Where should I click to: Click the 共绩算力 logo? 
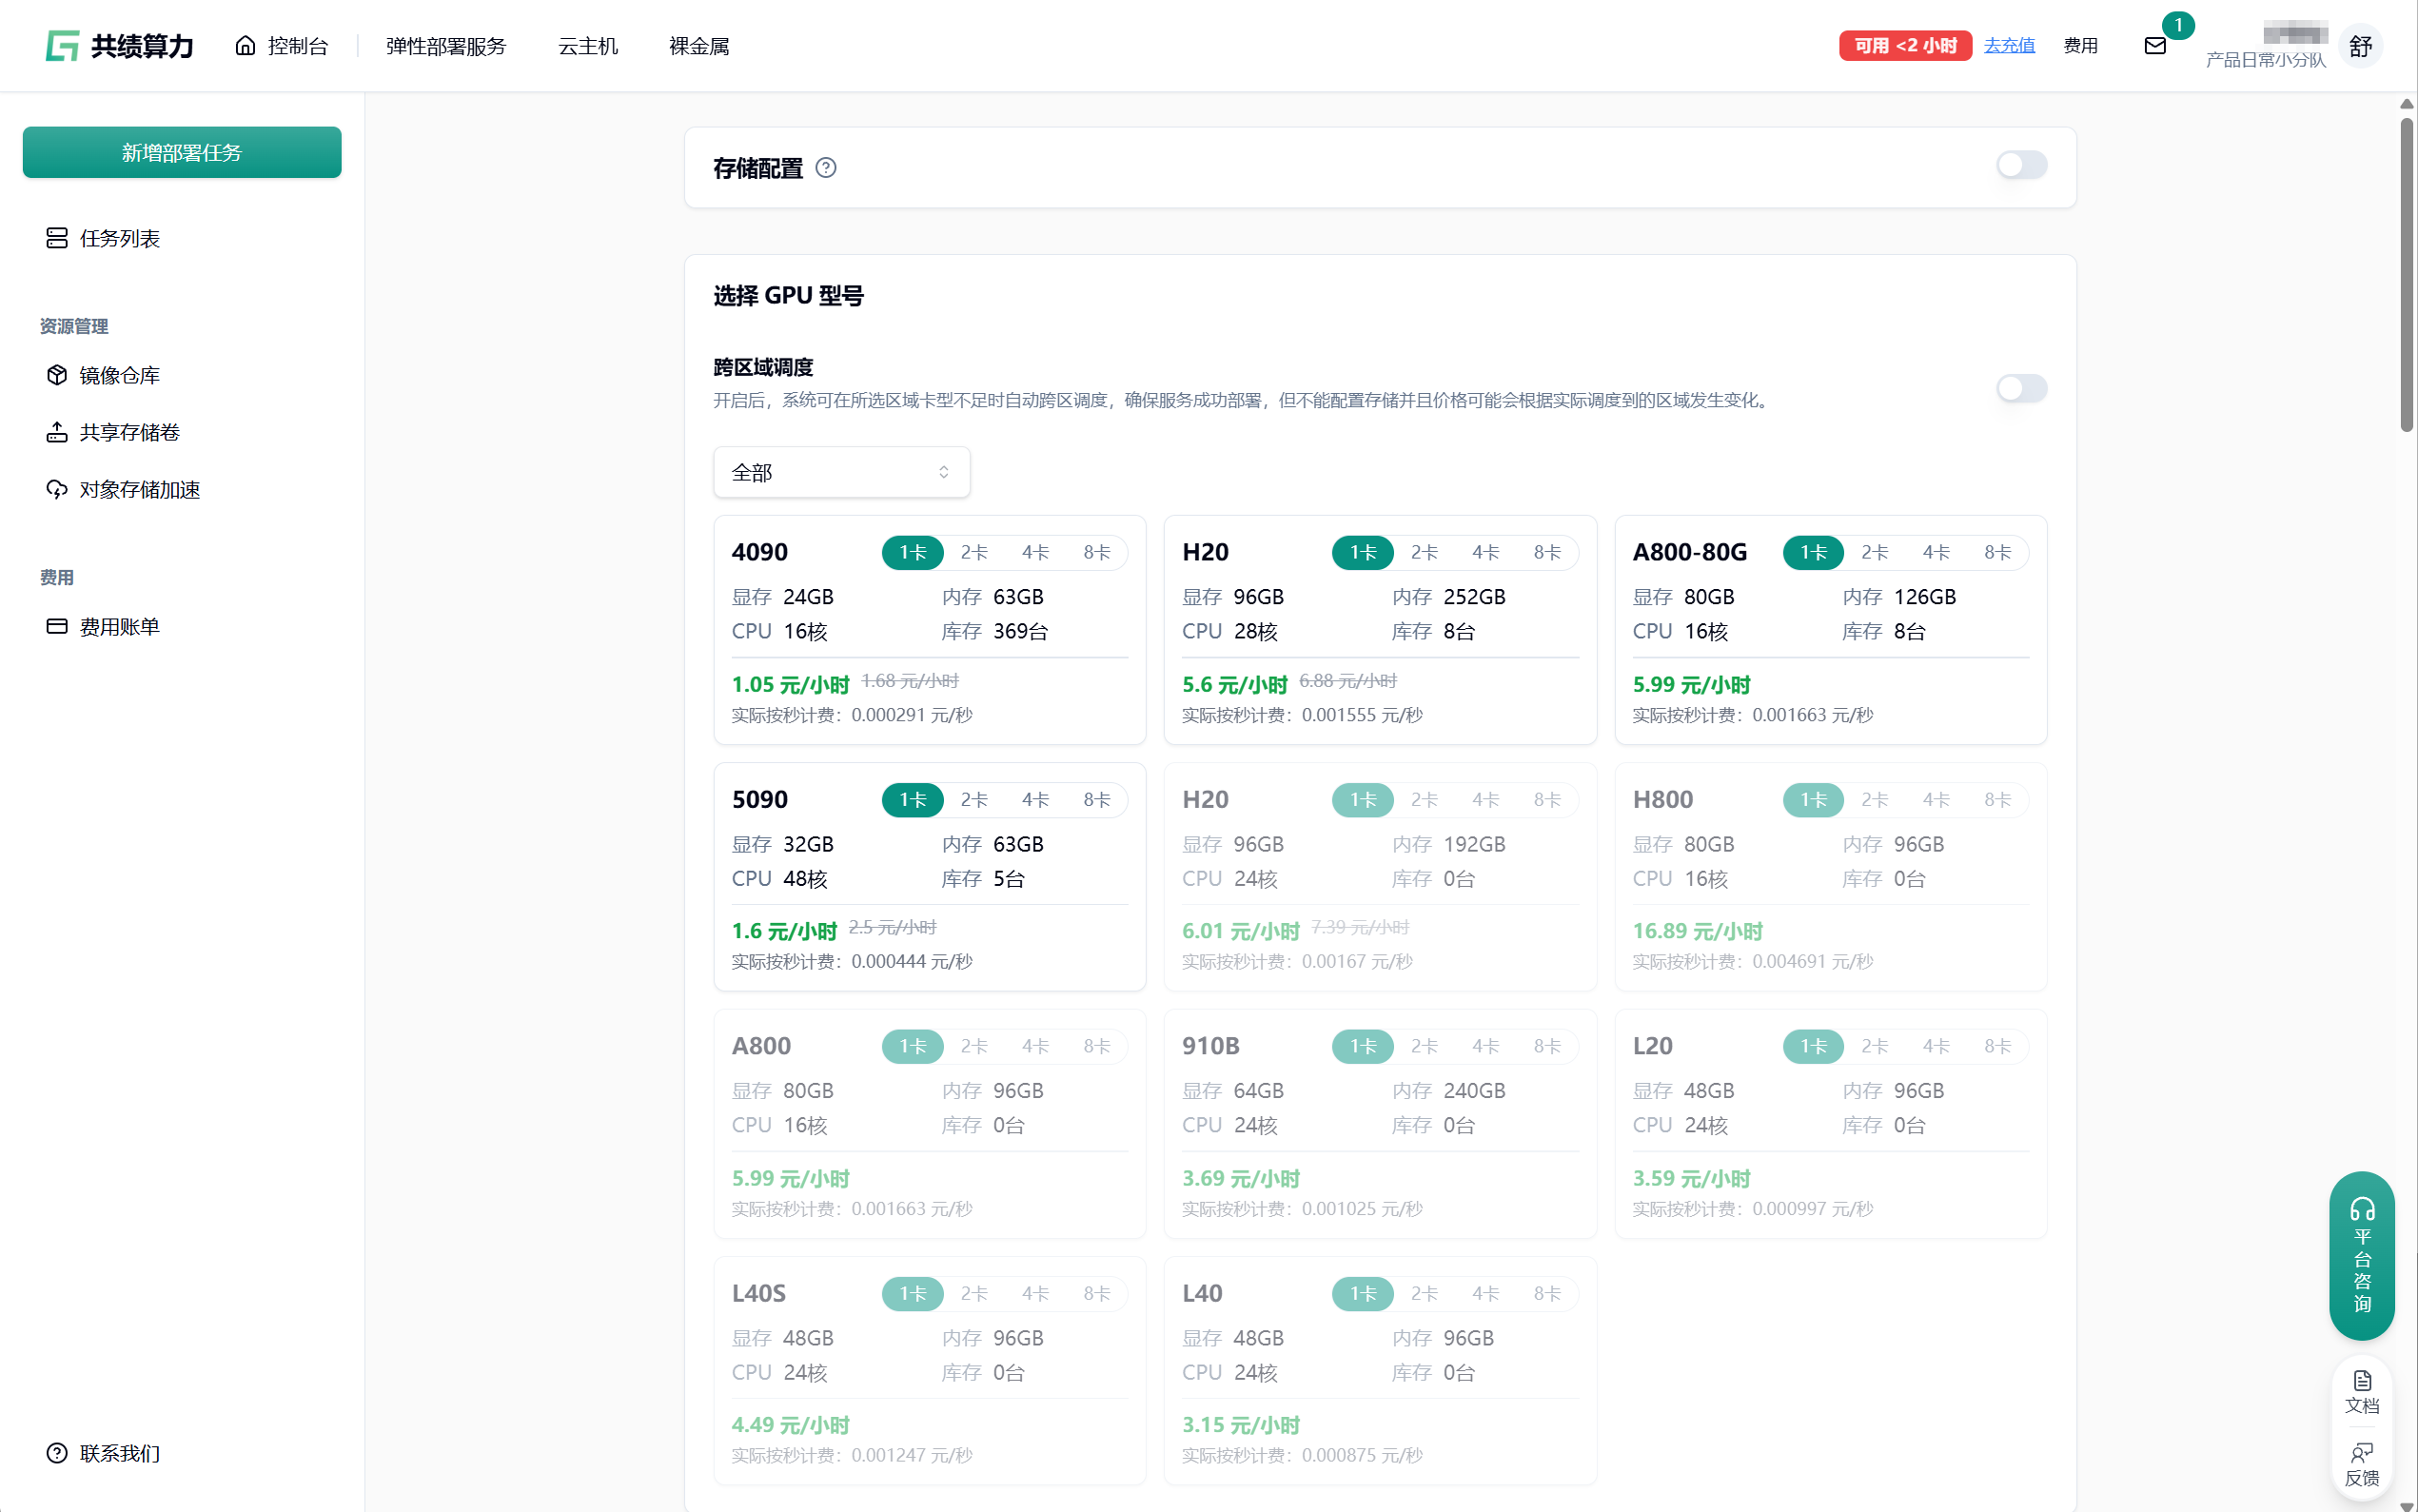[x=119, y=46]
